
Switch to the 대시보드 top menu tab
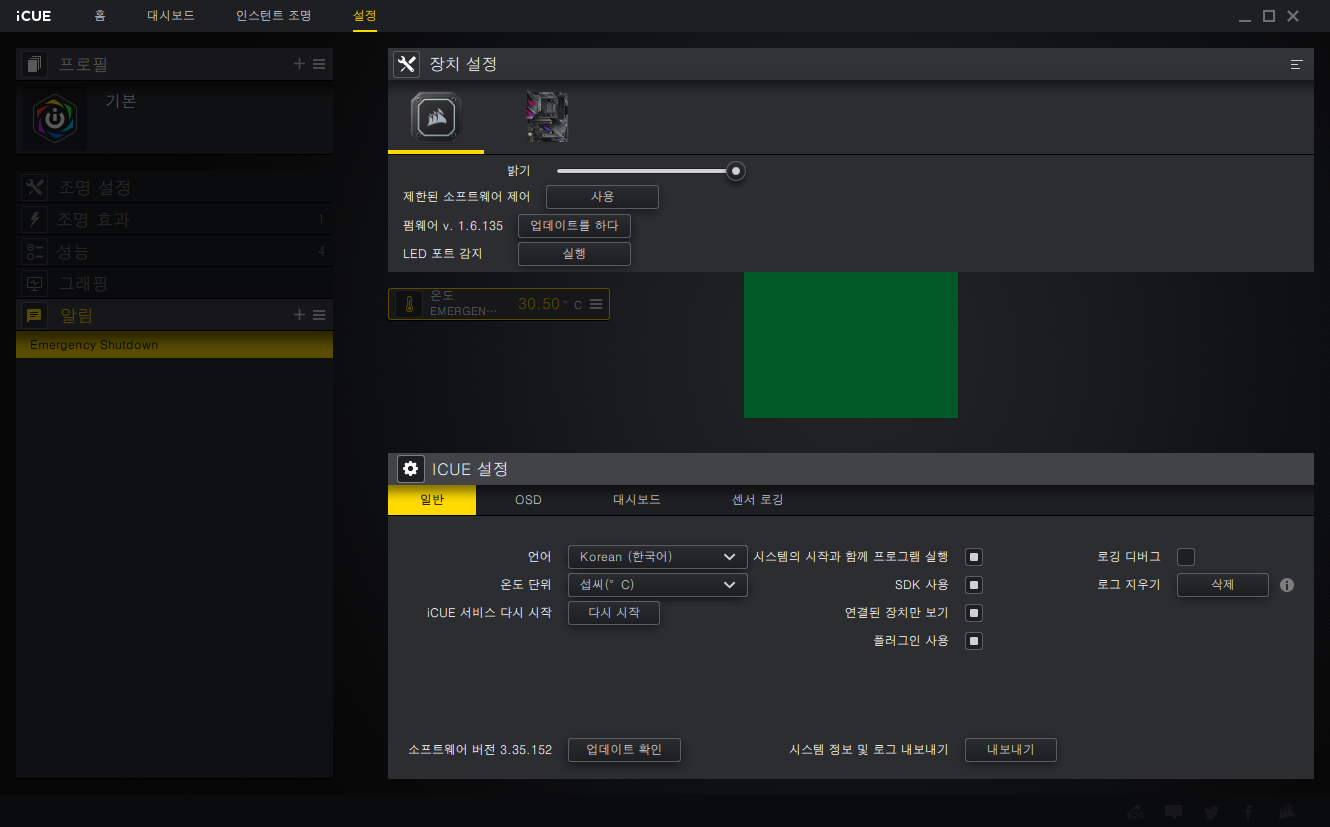pyautogui.click(x=171, y=16)
